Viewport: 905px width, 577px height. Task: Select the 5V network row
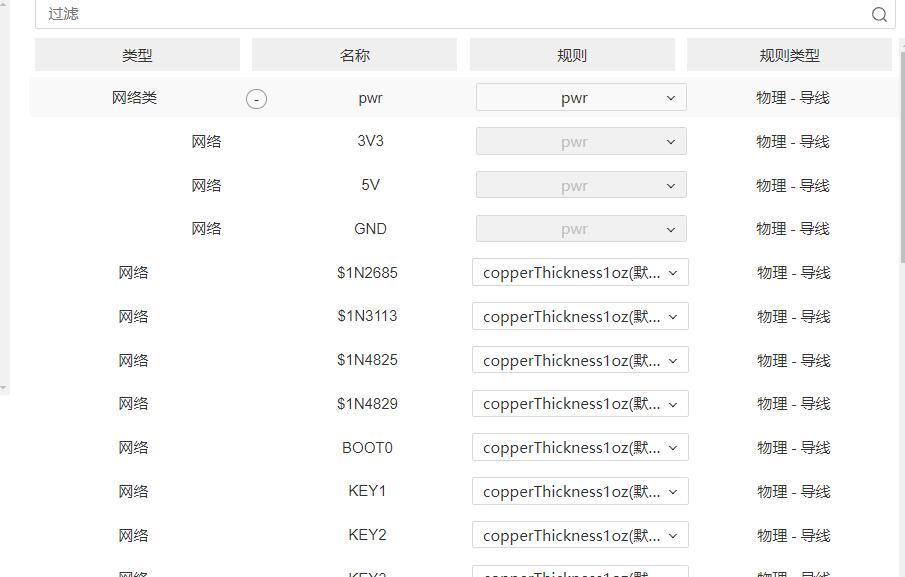[x=370, y=185]
